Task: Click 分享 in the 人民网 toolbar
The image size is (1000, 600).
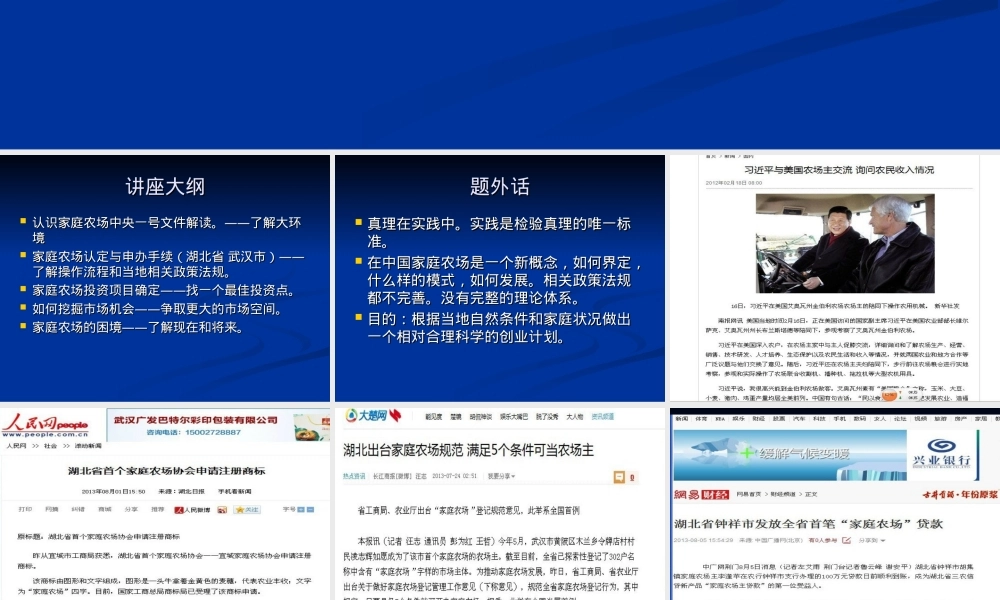Action: click(x=131, y=509)
